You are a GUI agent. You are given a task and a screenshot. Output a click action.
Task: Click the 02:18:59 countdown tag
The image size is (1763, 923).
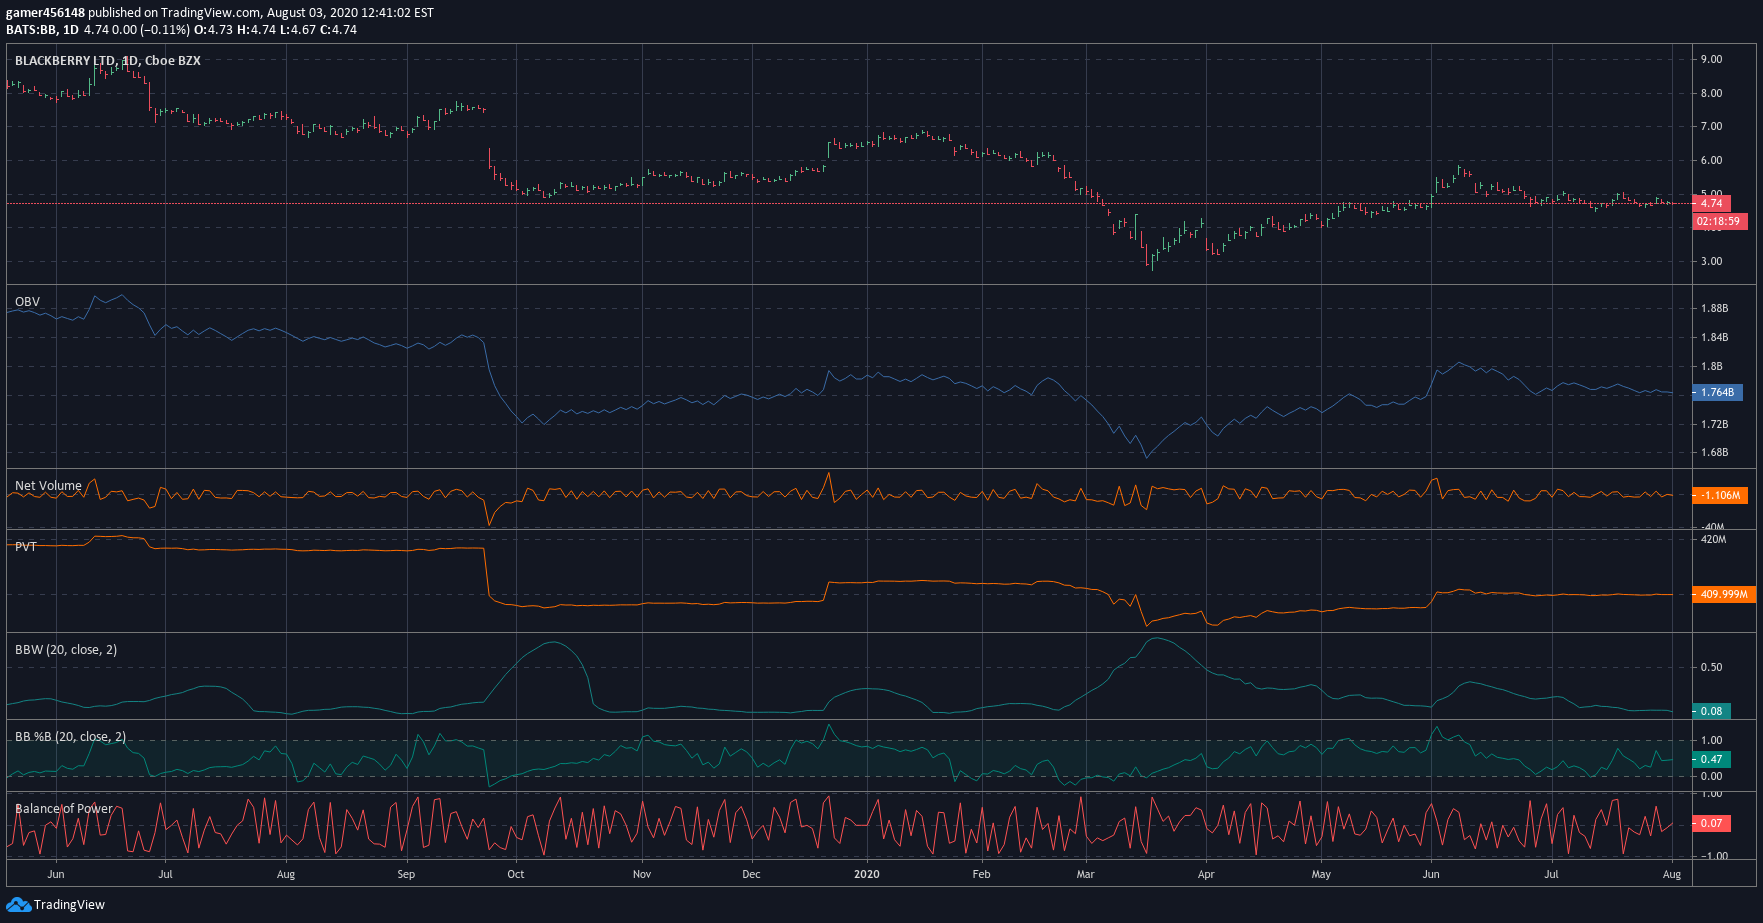(1719, 222)
